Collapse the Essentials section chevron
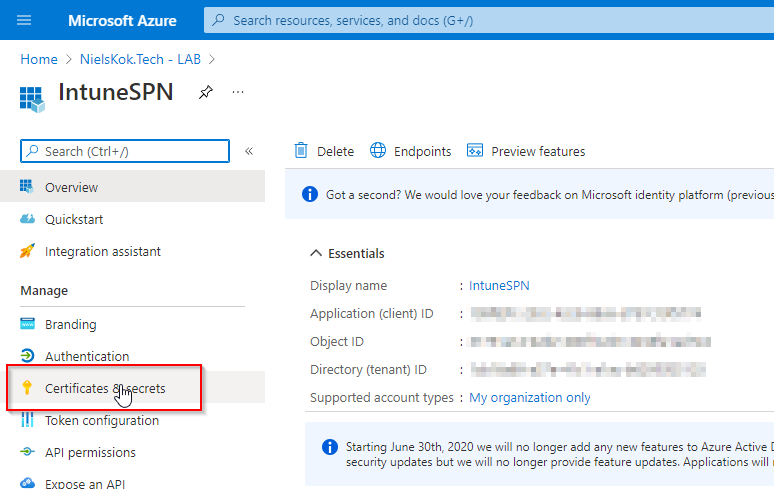 (x=315, y=253)
